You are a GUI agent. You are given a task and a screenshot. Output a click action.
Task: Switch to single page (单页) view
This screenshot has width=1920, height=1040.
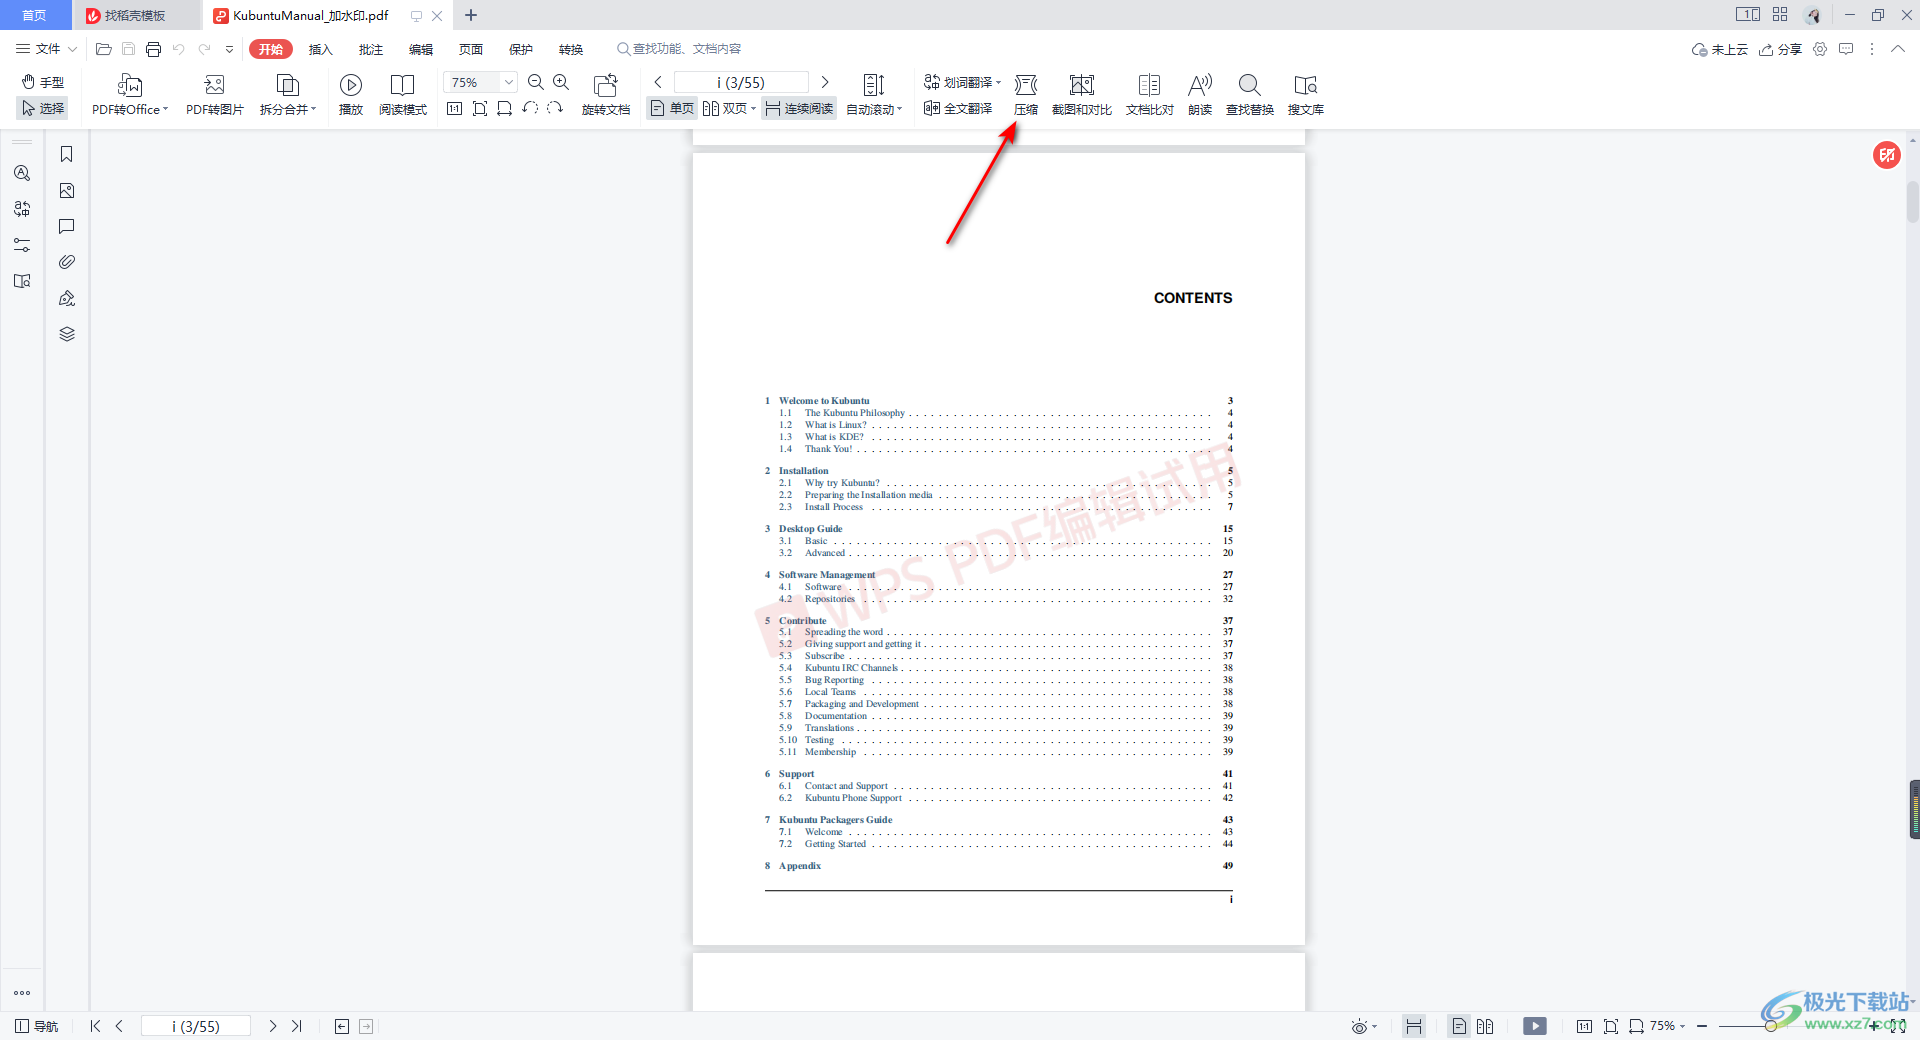click(672, 108)
